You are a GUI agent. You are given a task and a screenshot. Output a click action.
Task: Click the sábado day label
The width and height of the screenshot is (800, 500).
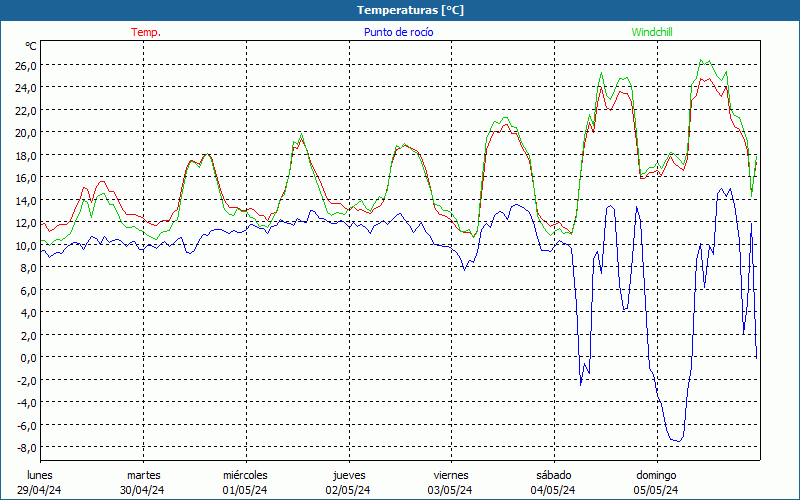pos(554,475)
